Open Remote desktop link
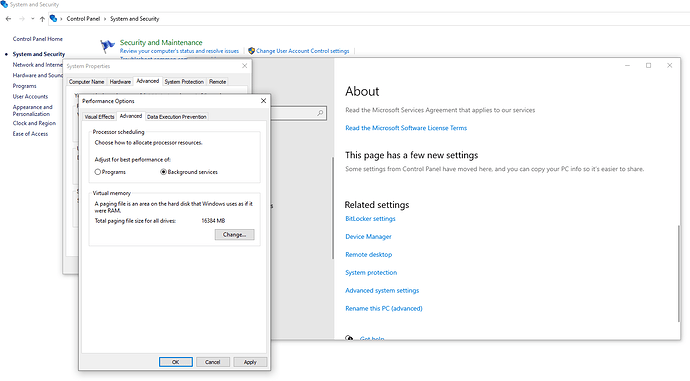 (369, 255)
